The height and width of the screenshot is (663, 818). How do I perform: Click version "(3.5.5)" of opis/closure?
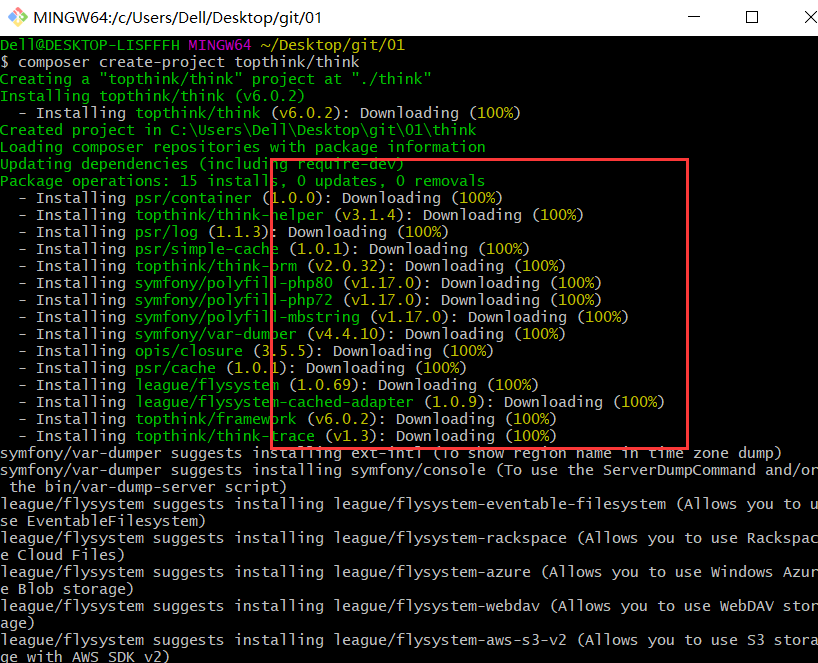click(283, 351)
